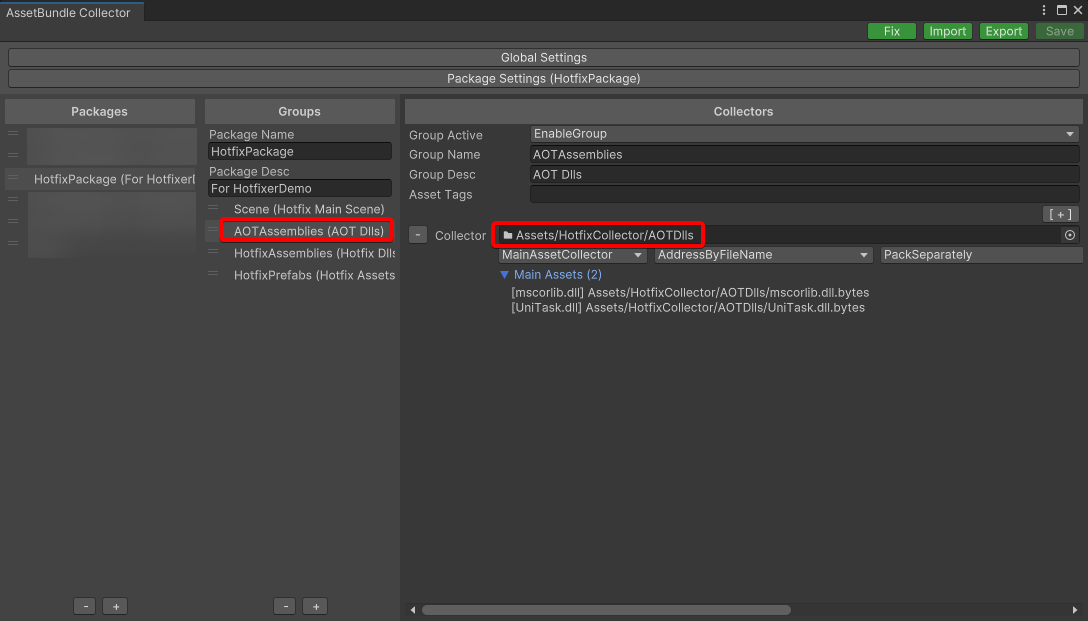This screenshot has width=1088, height=621.
Task: Click plus button under Packages list
Action: click(115, 606)
